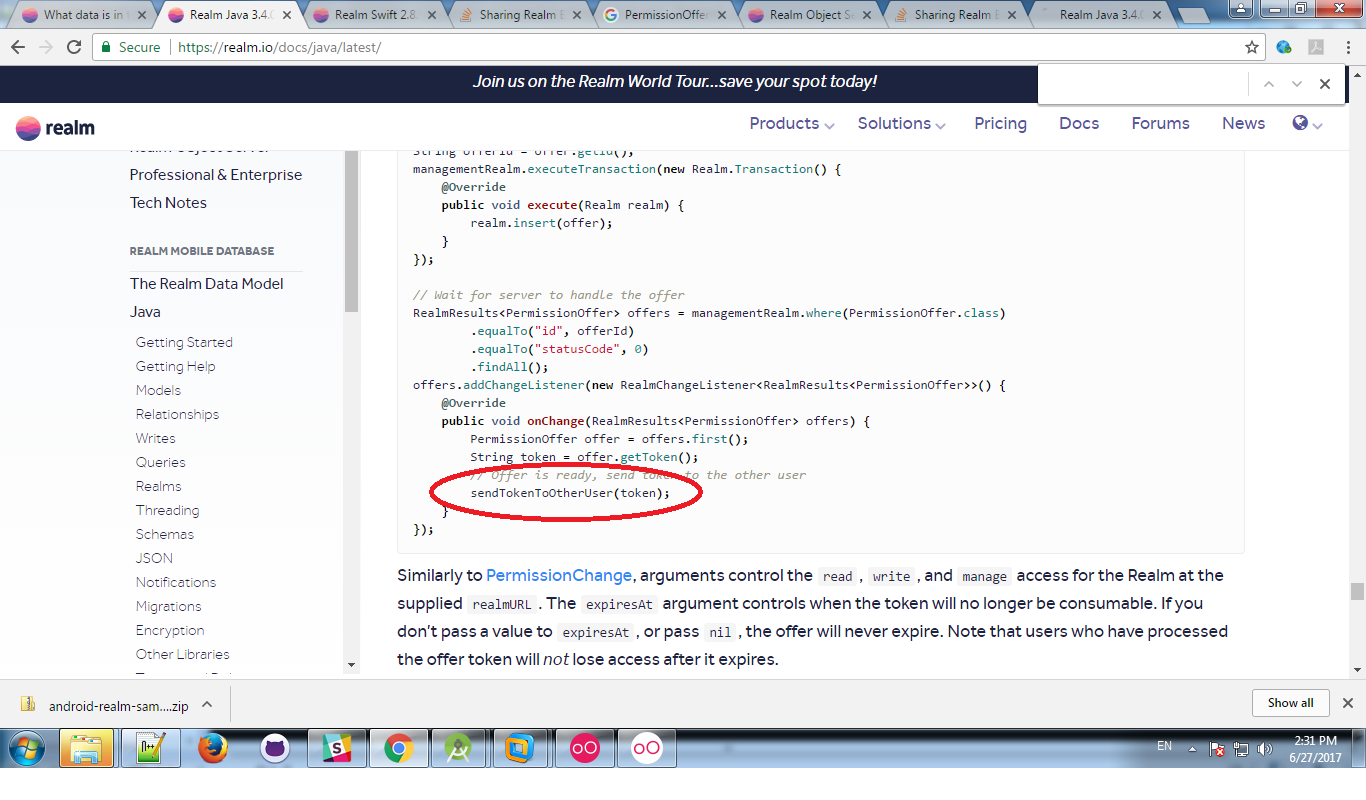Open Slack from the taskbar
The height and width of the screenshot is (800, 1366).
coord(336,748)
